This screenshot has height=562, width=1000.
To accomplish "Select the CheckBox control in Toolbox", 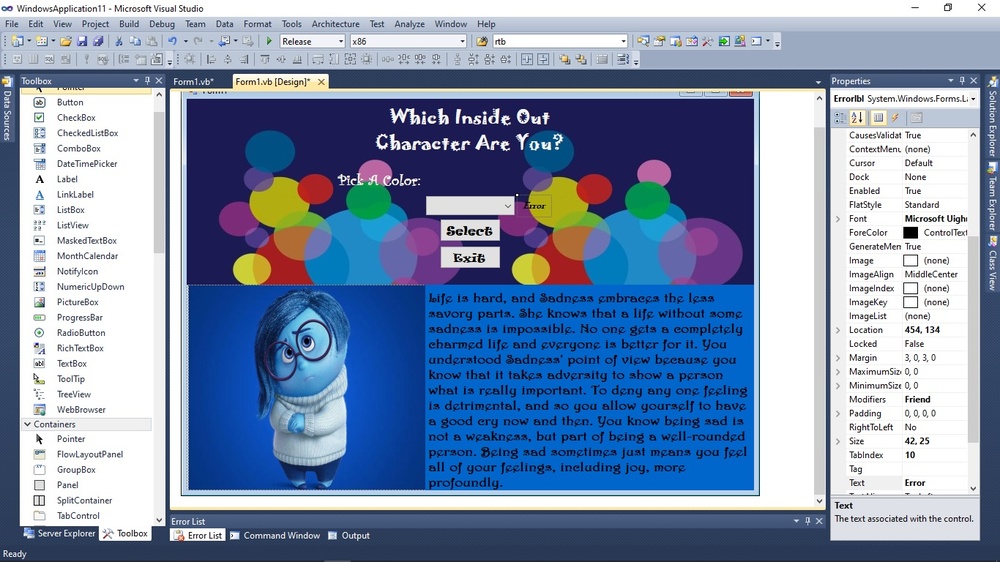I will pos(76,118).
